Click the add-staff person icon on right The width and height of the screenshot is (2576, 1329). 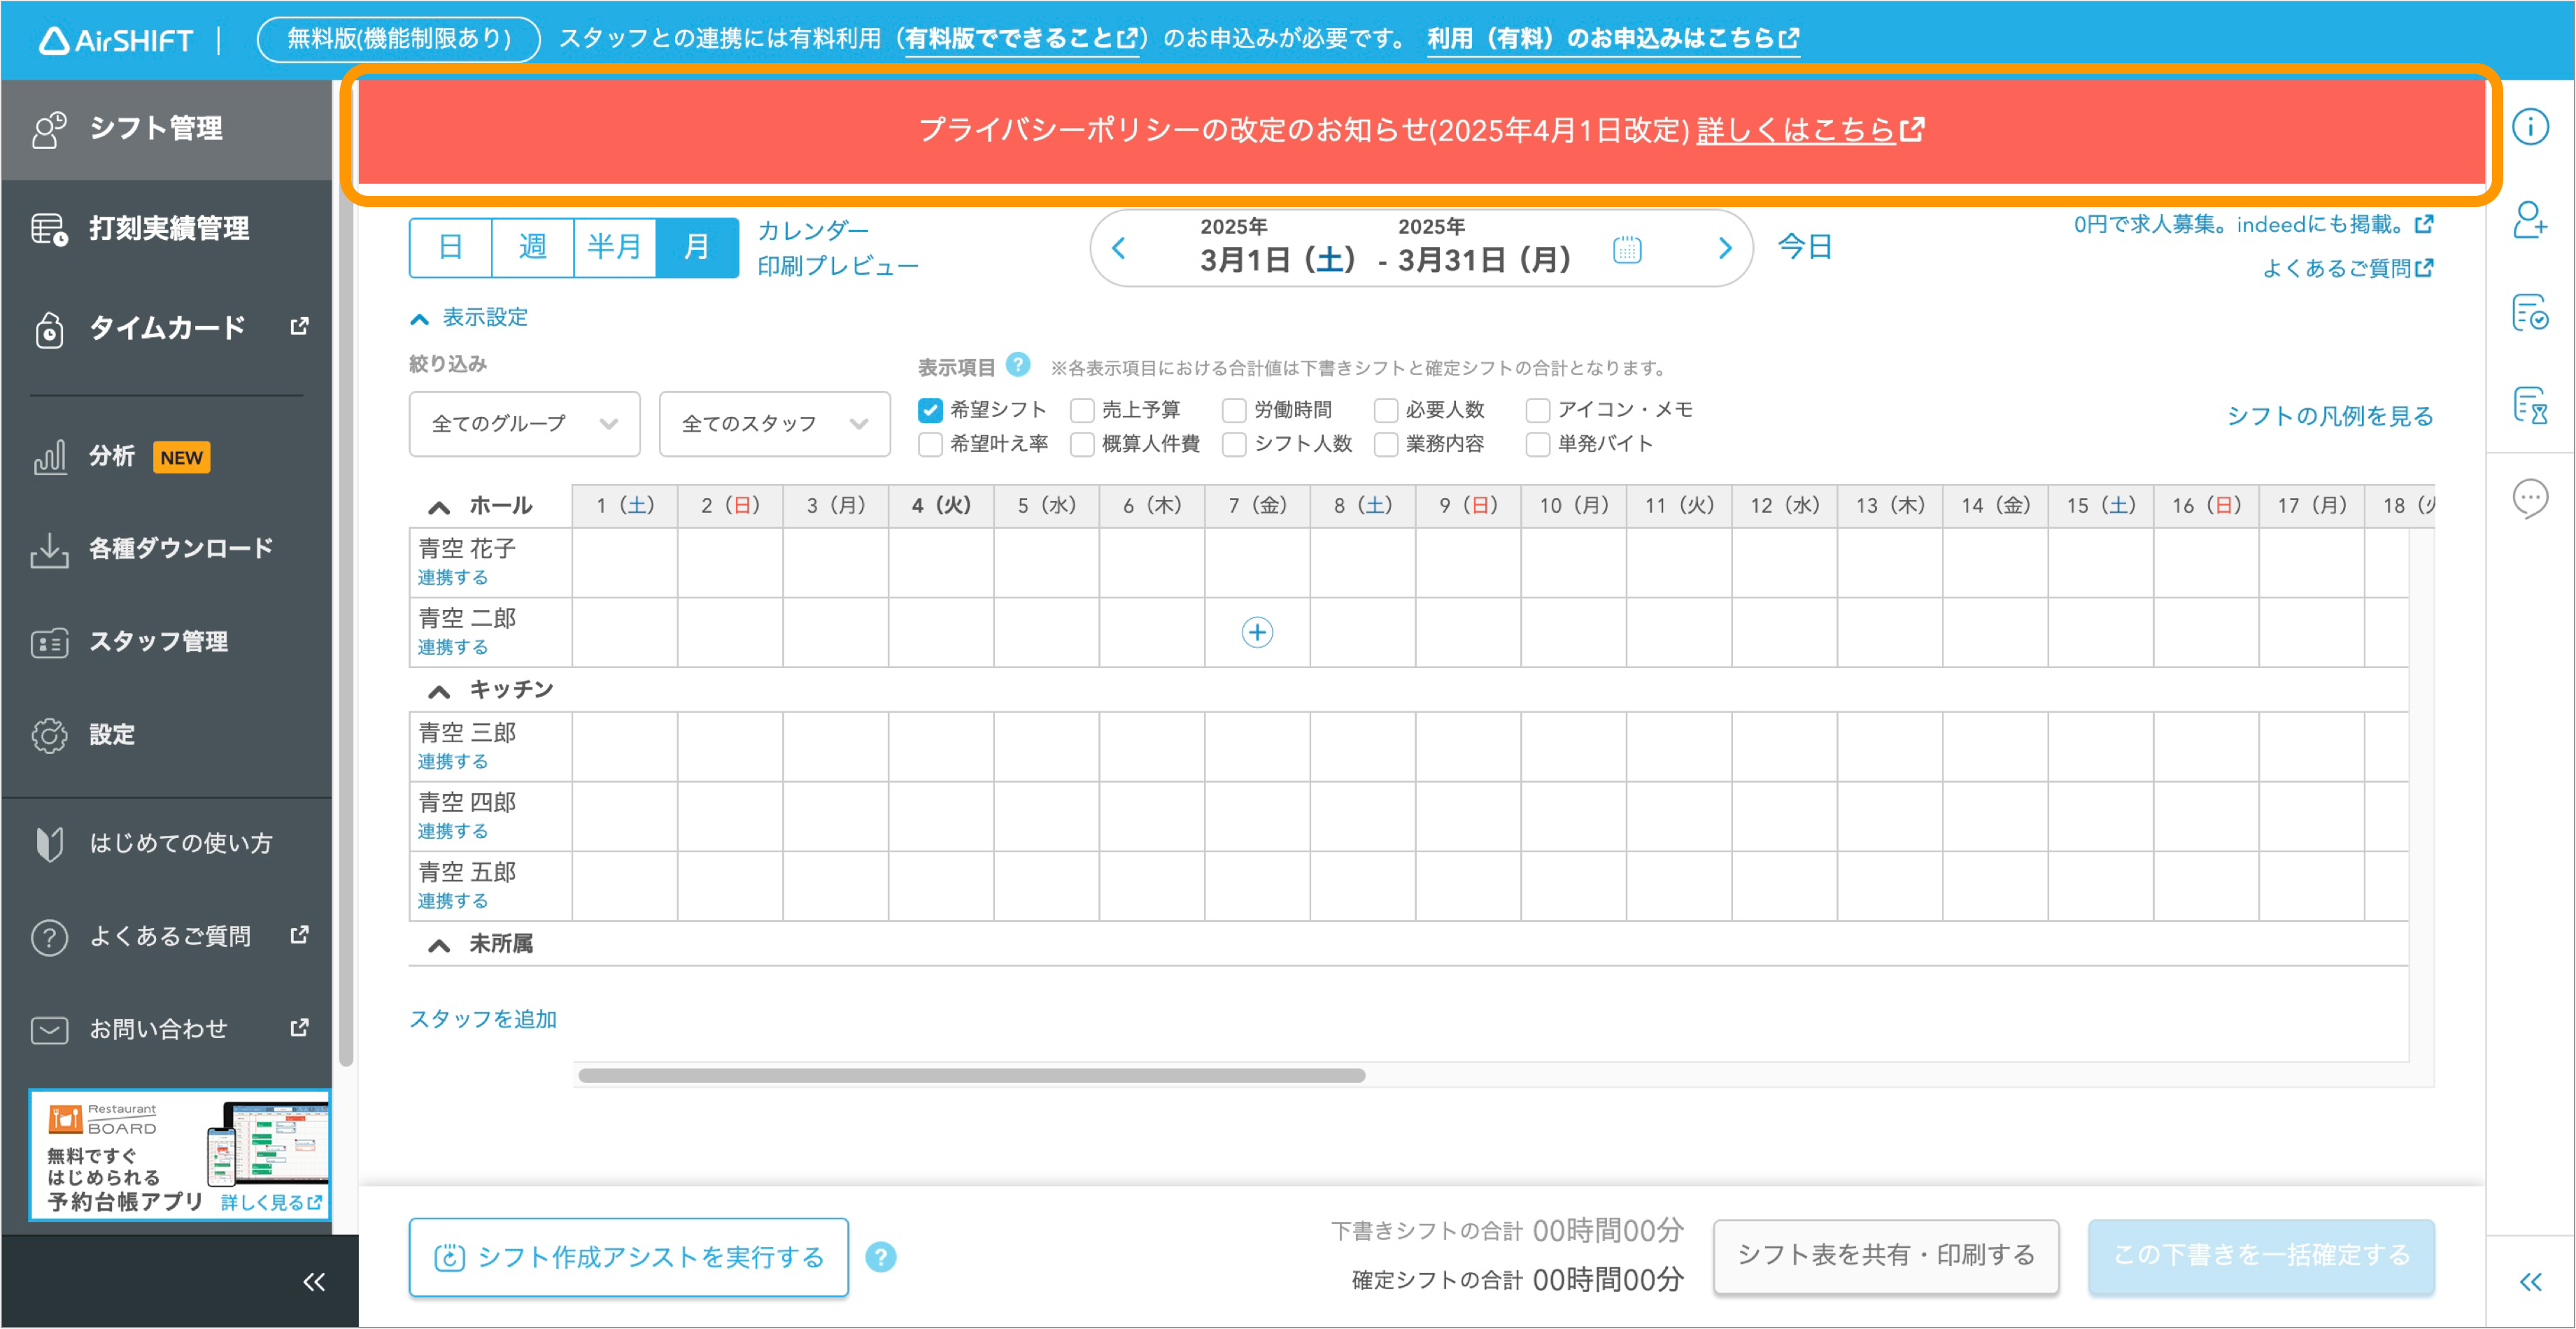click(x=2531, y=225)
